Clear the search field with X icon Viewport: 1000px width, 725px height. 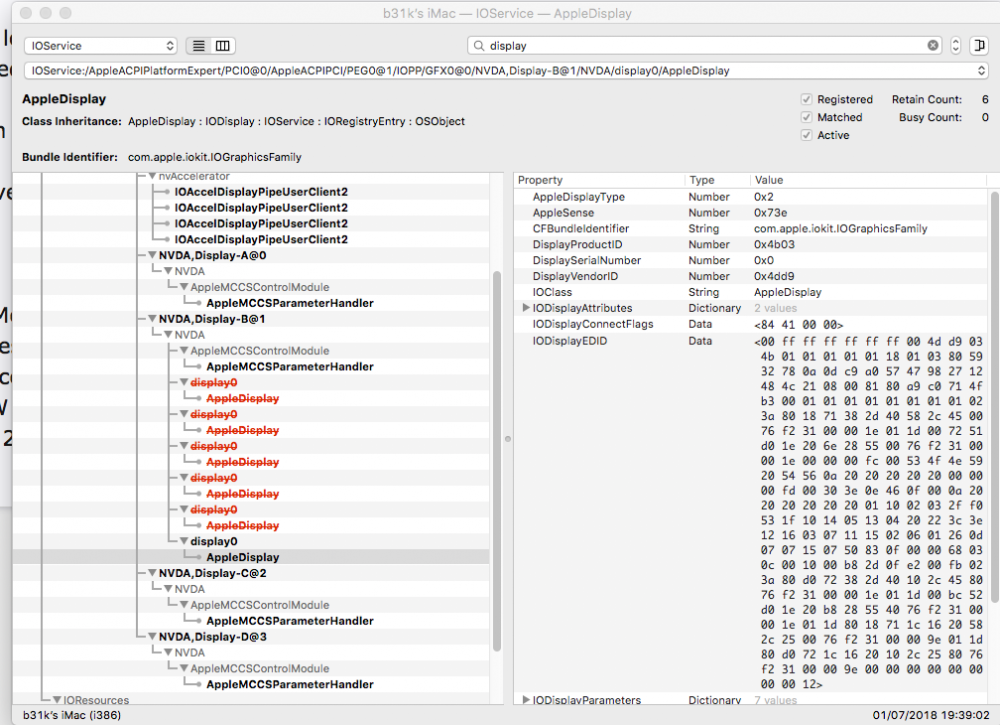(932, 45)
